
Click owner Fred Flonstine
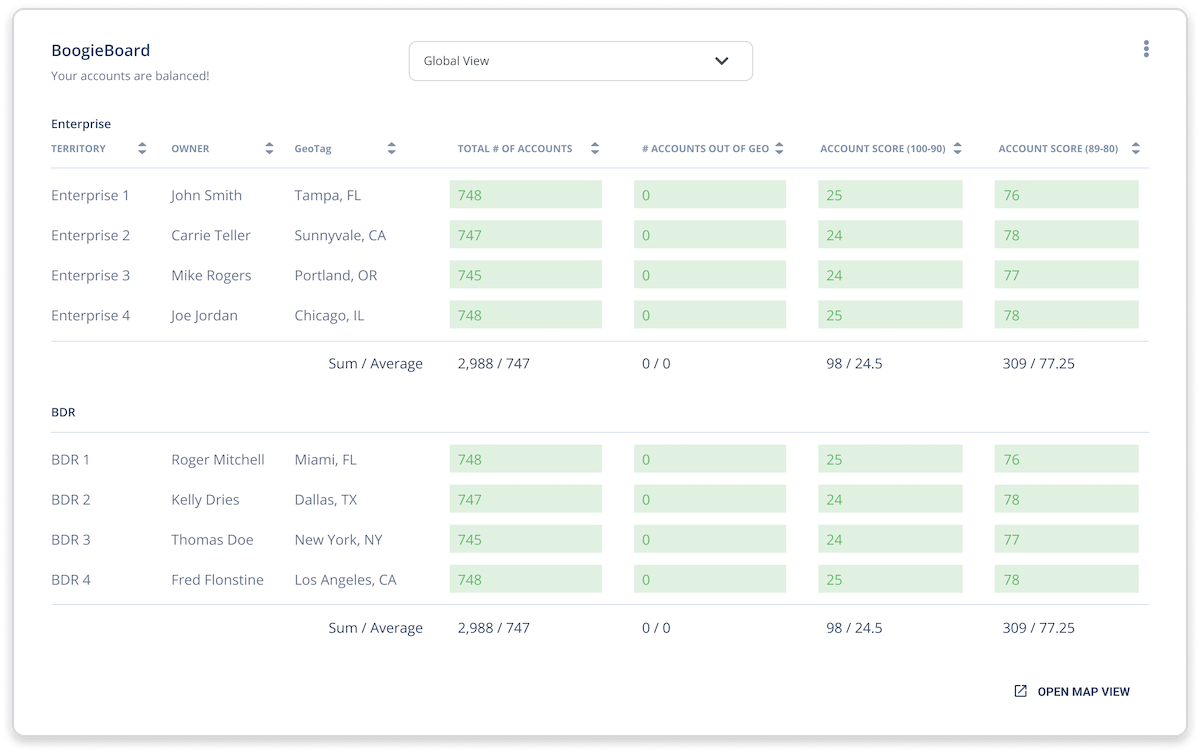pos(217,580)
